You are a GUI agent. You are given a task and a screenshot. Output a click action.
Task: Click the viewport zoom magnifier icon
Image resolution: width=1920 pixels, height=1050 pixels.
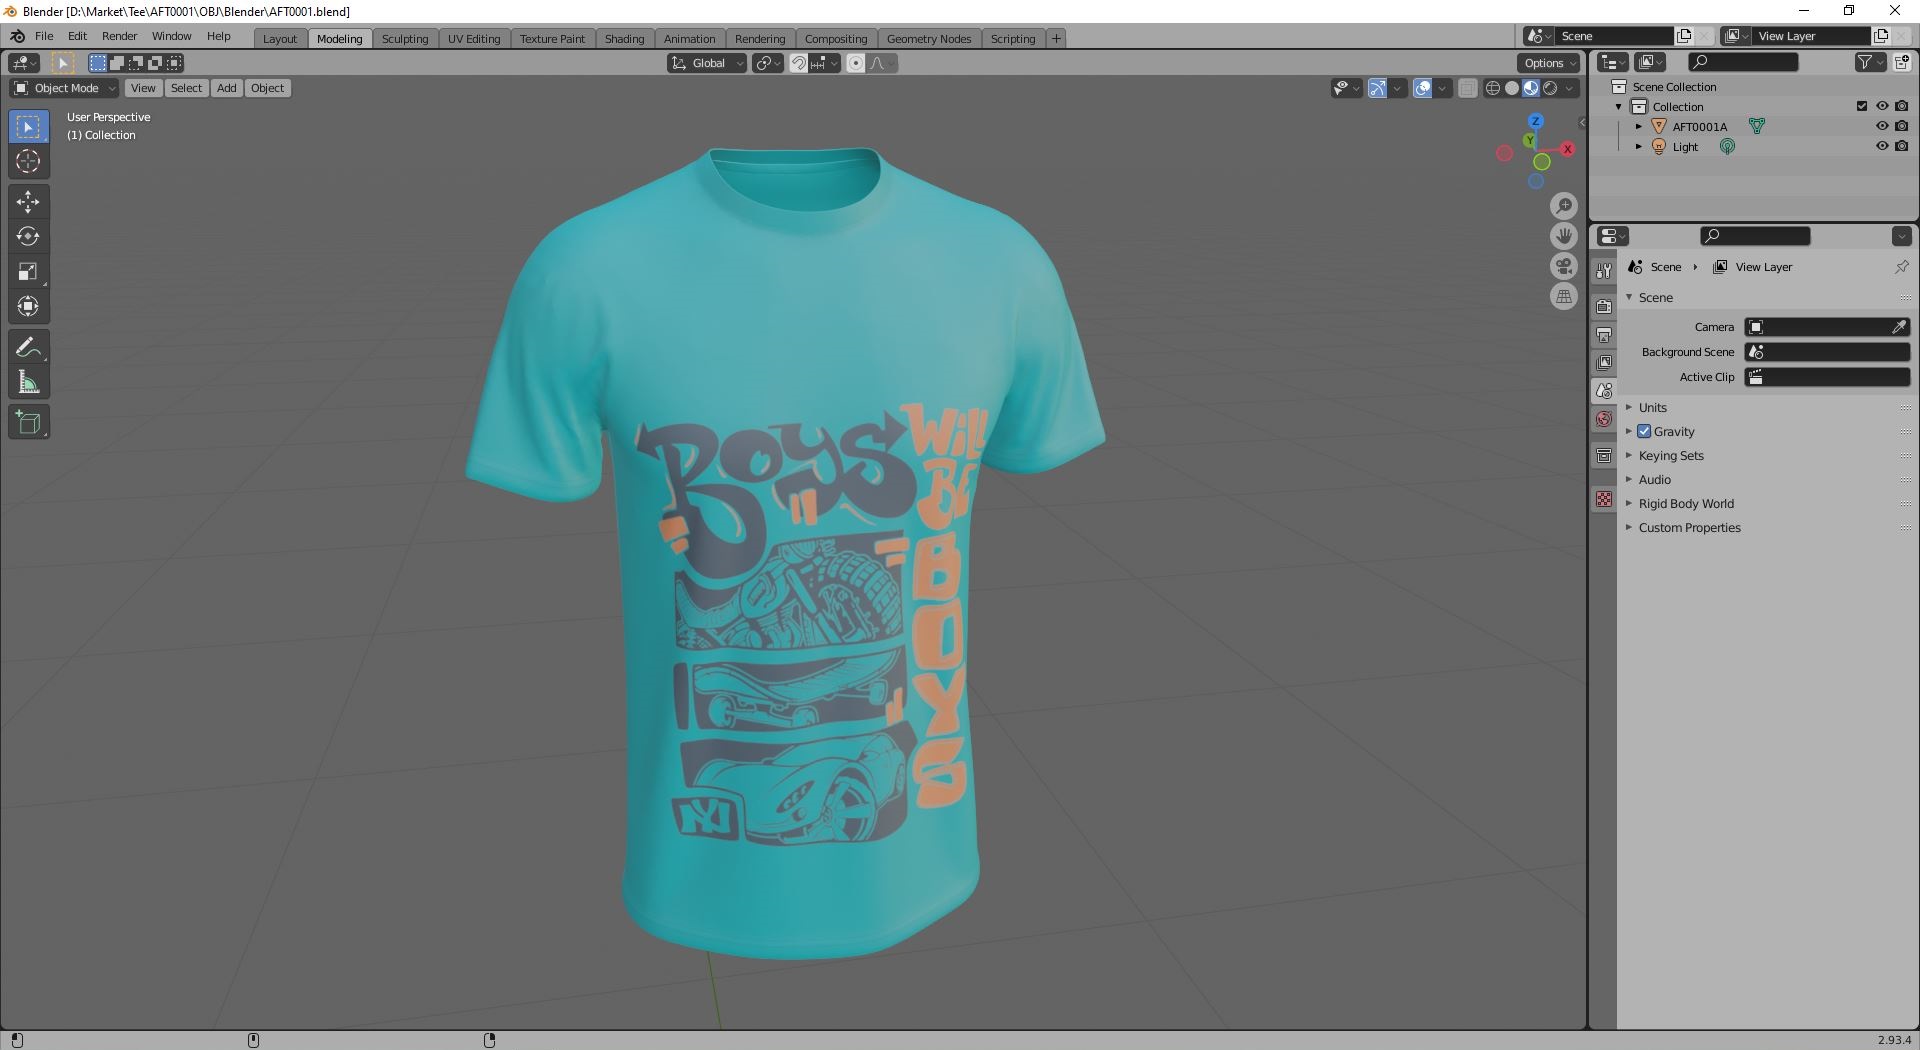click(1564, 206)
